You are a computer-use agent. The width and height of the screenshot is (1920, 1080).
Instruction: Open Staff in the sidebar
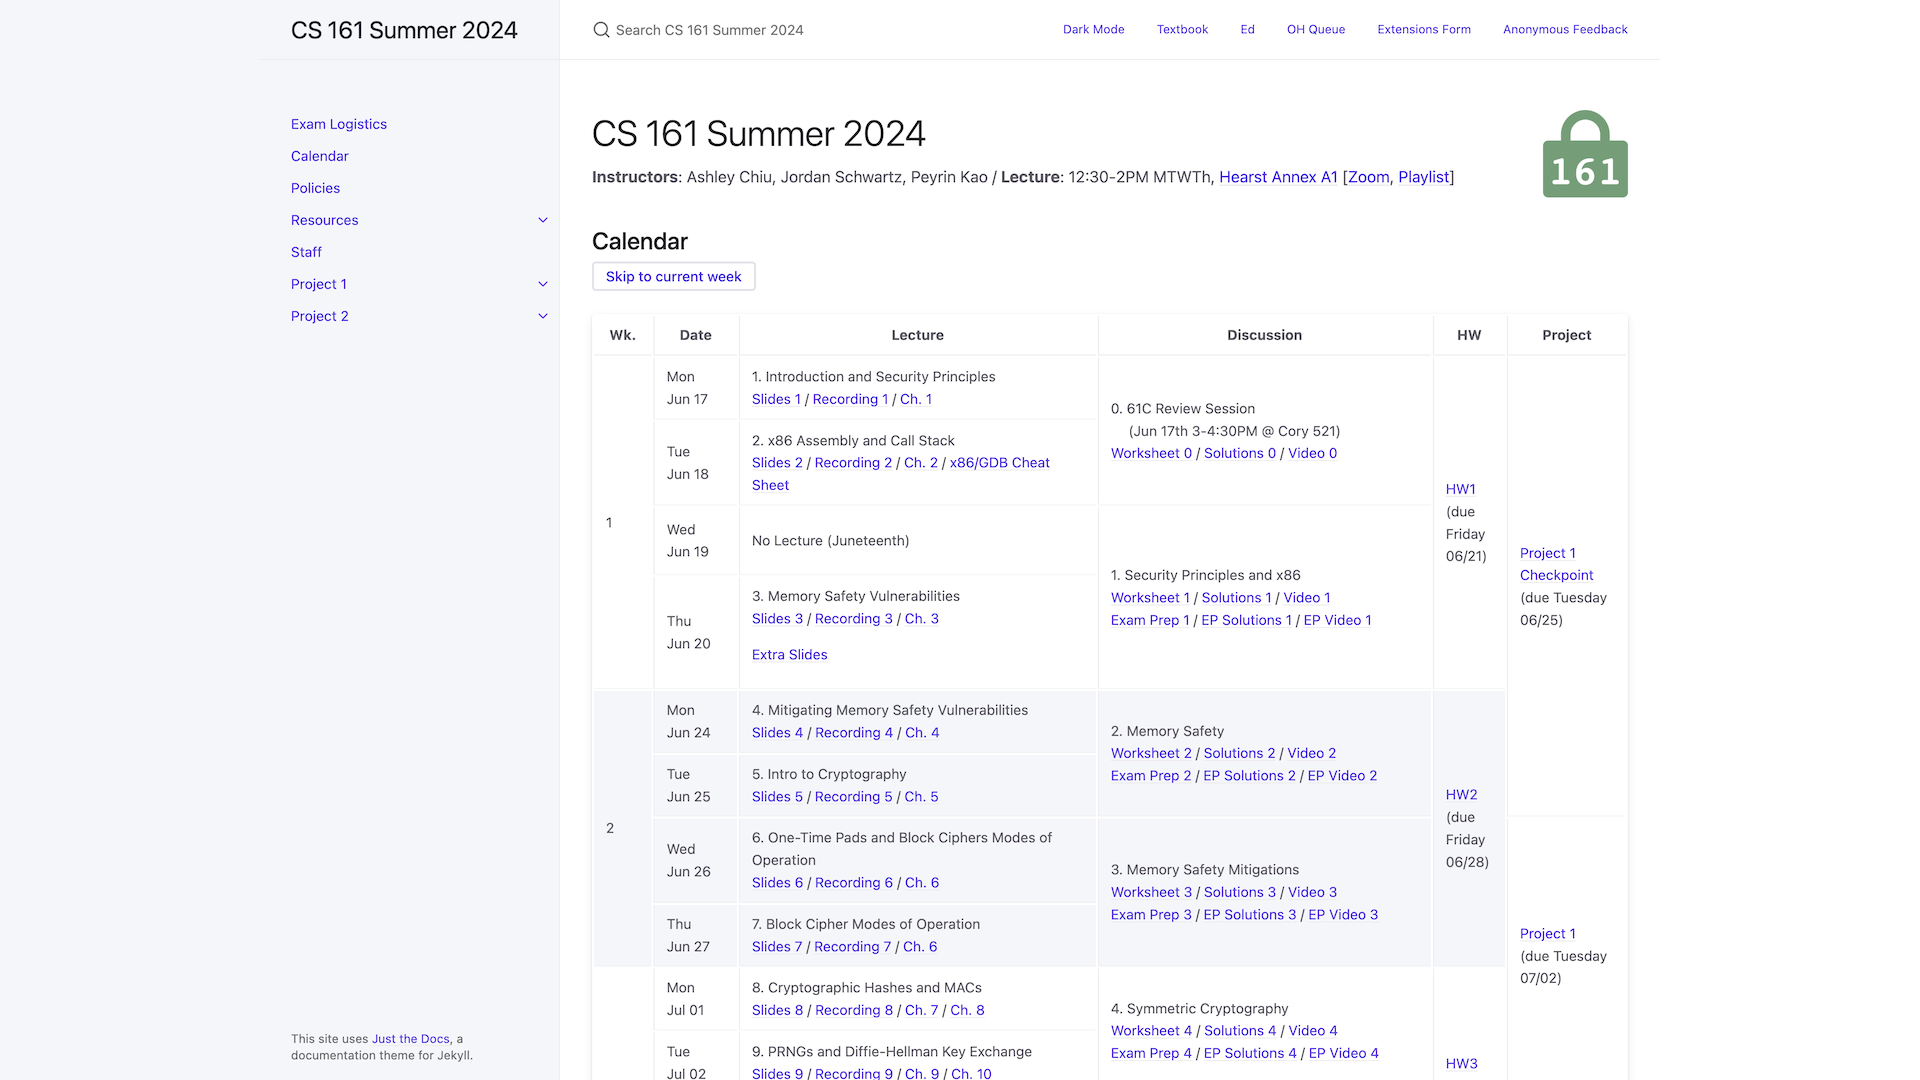coord(306,252)
